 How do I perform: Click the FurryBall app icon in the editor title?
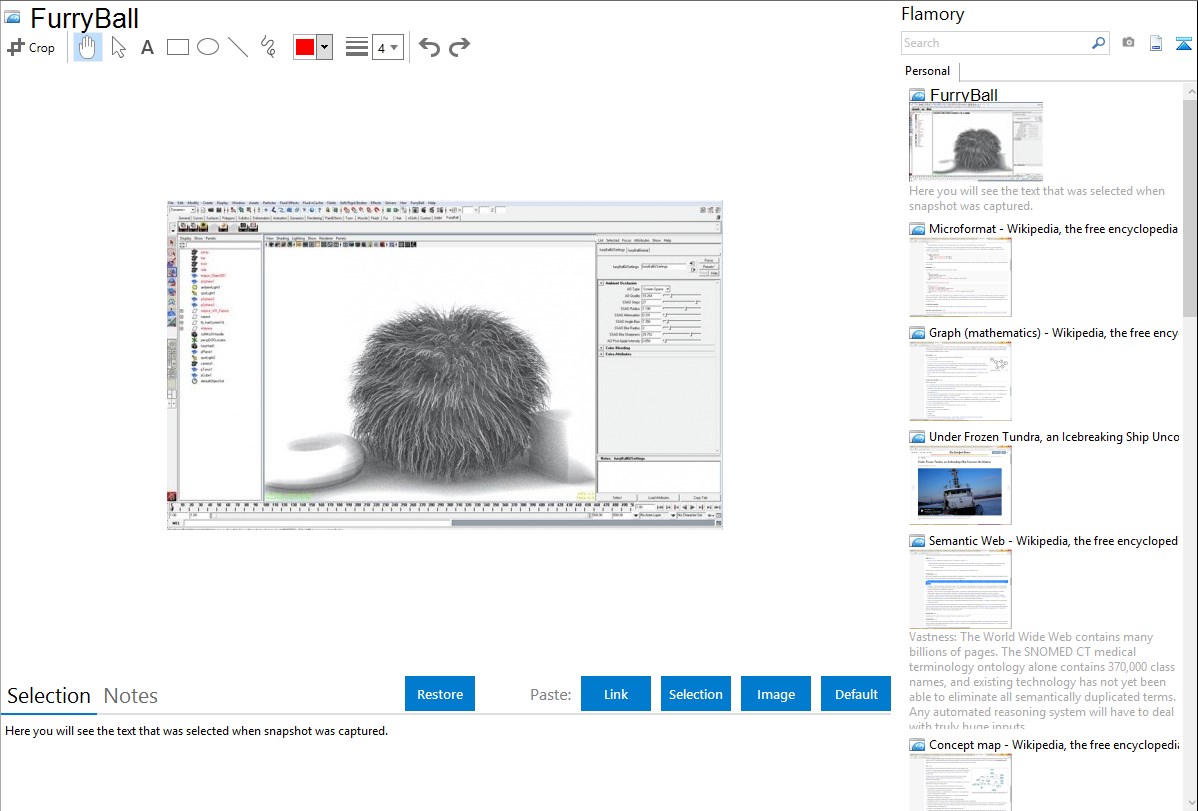[12, 17]
